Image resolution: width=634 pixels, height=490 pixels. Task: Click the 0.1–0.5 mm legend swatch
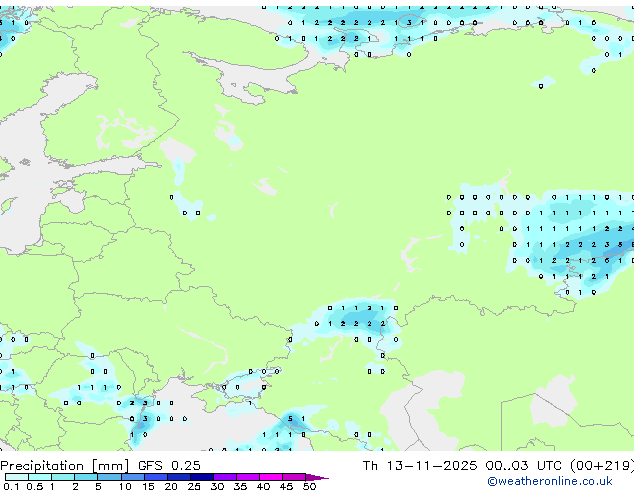click(17, 477)
